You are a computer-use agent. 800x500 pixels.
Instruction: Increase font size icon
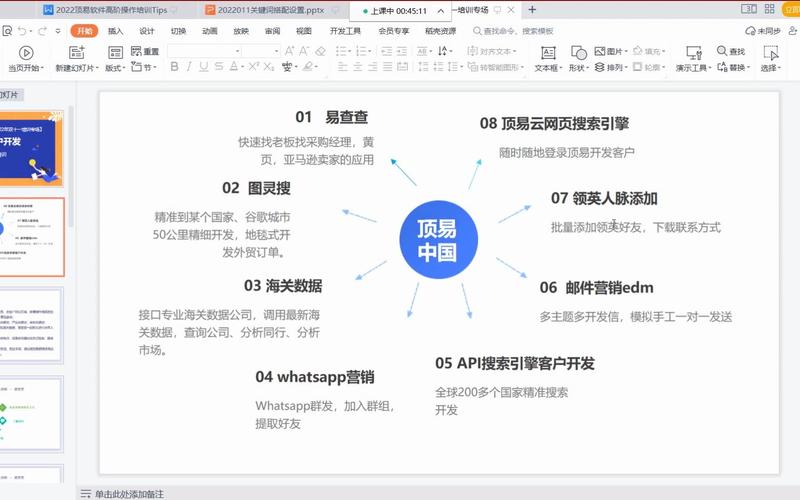289,51
